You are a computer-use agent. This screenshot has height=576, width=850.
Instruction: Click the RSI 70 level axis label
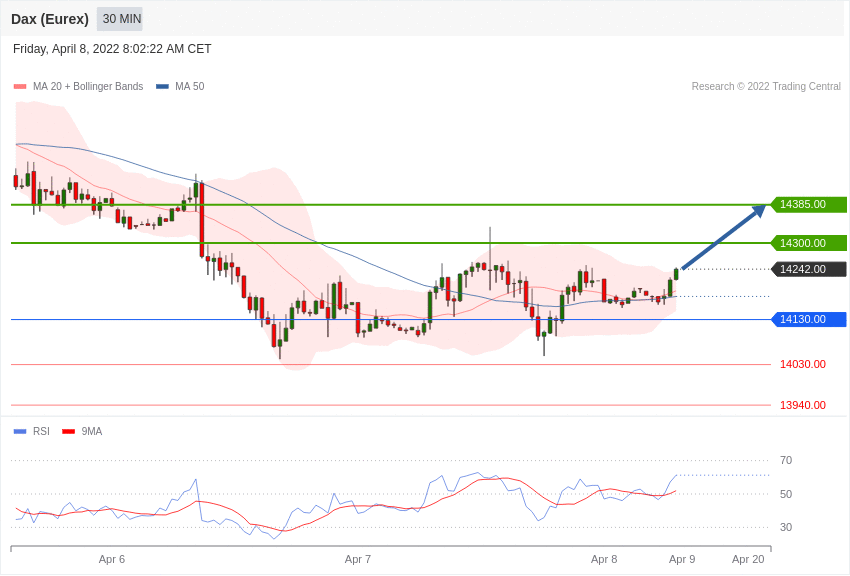pyautogui.click(x=786, y=461)
